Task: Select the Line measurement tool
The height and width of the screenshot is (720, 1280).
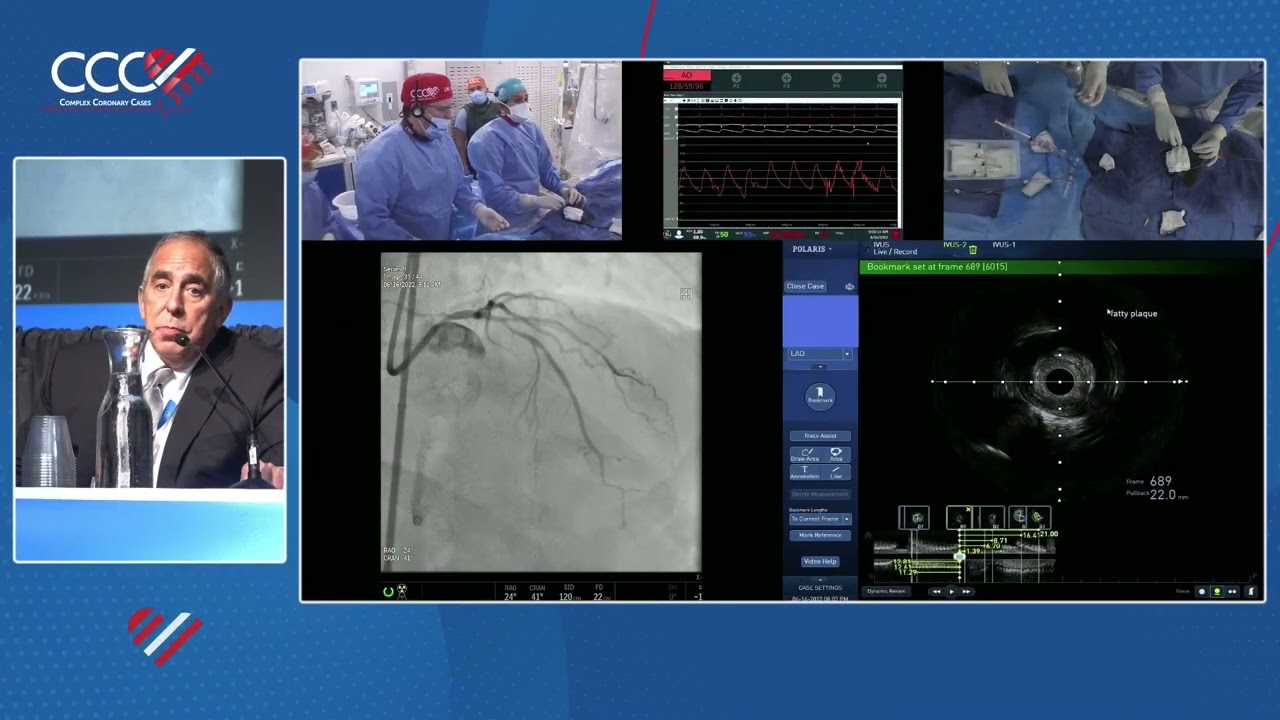Action: (836, 472)
